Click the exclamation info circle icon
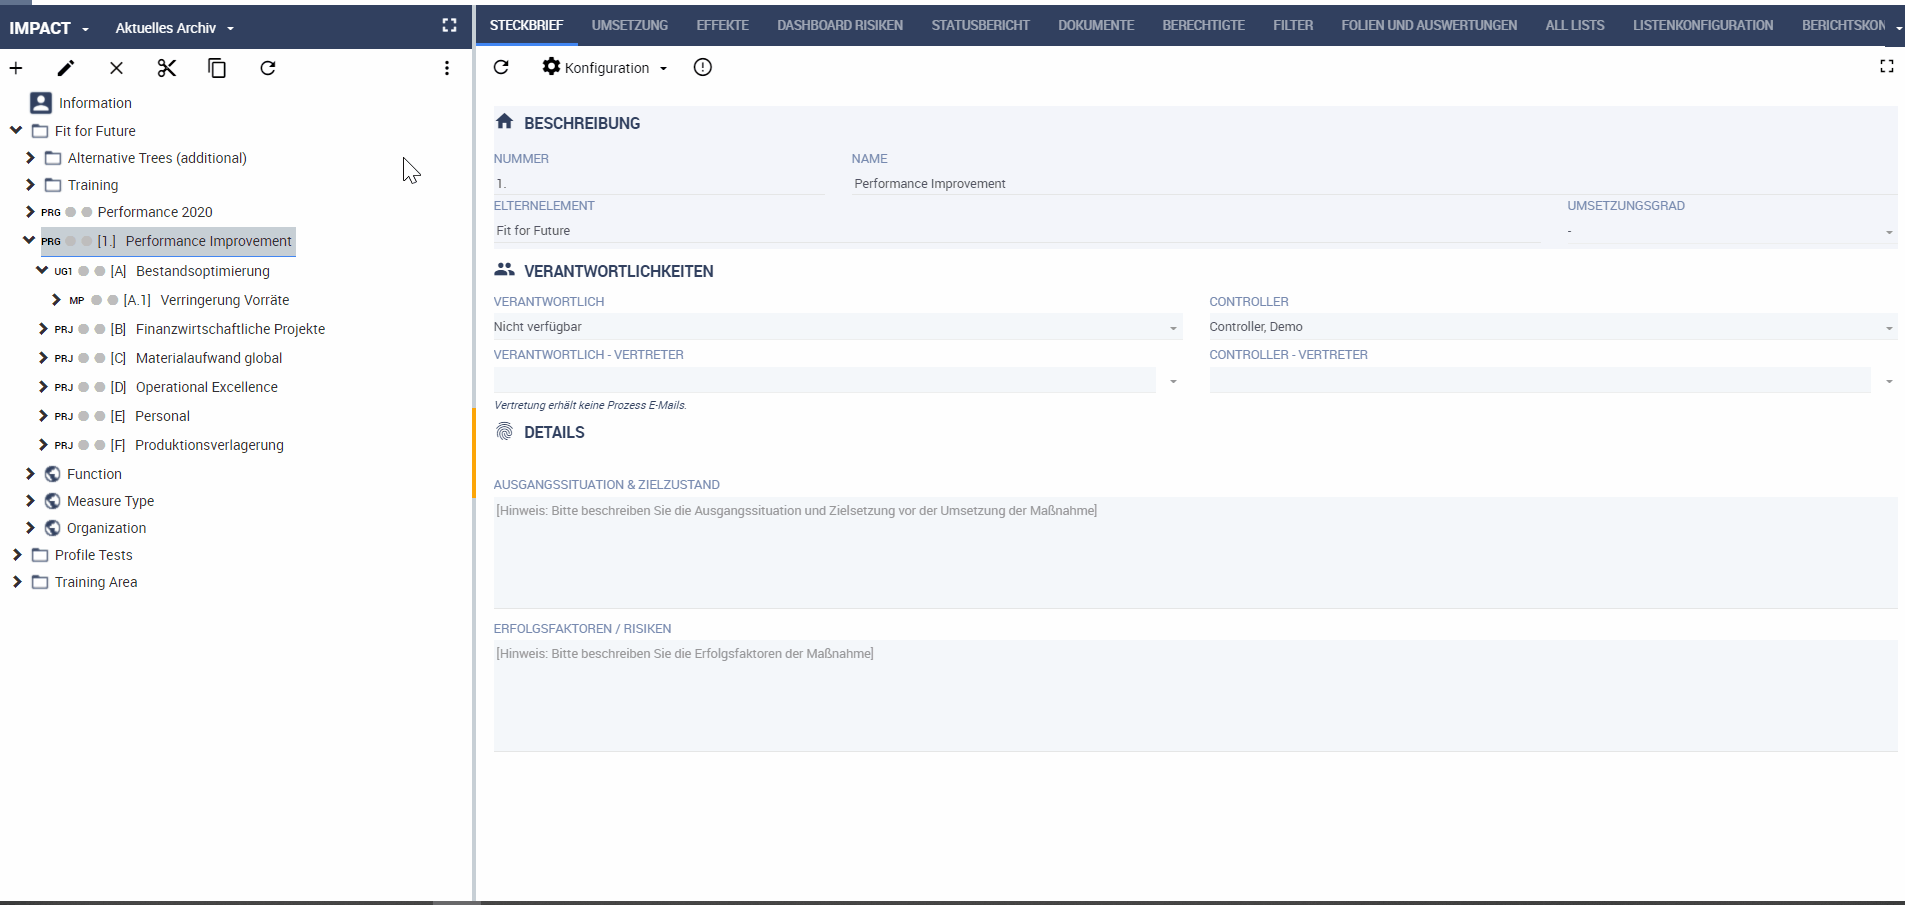 (703, 67)
